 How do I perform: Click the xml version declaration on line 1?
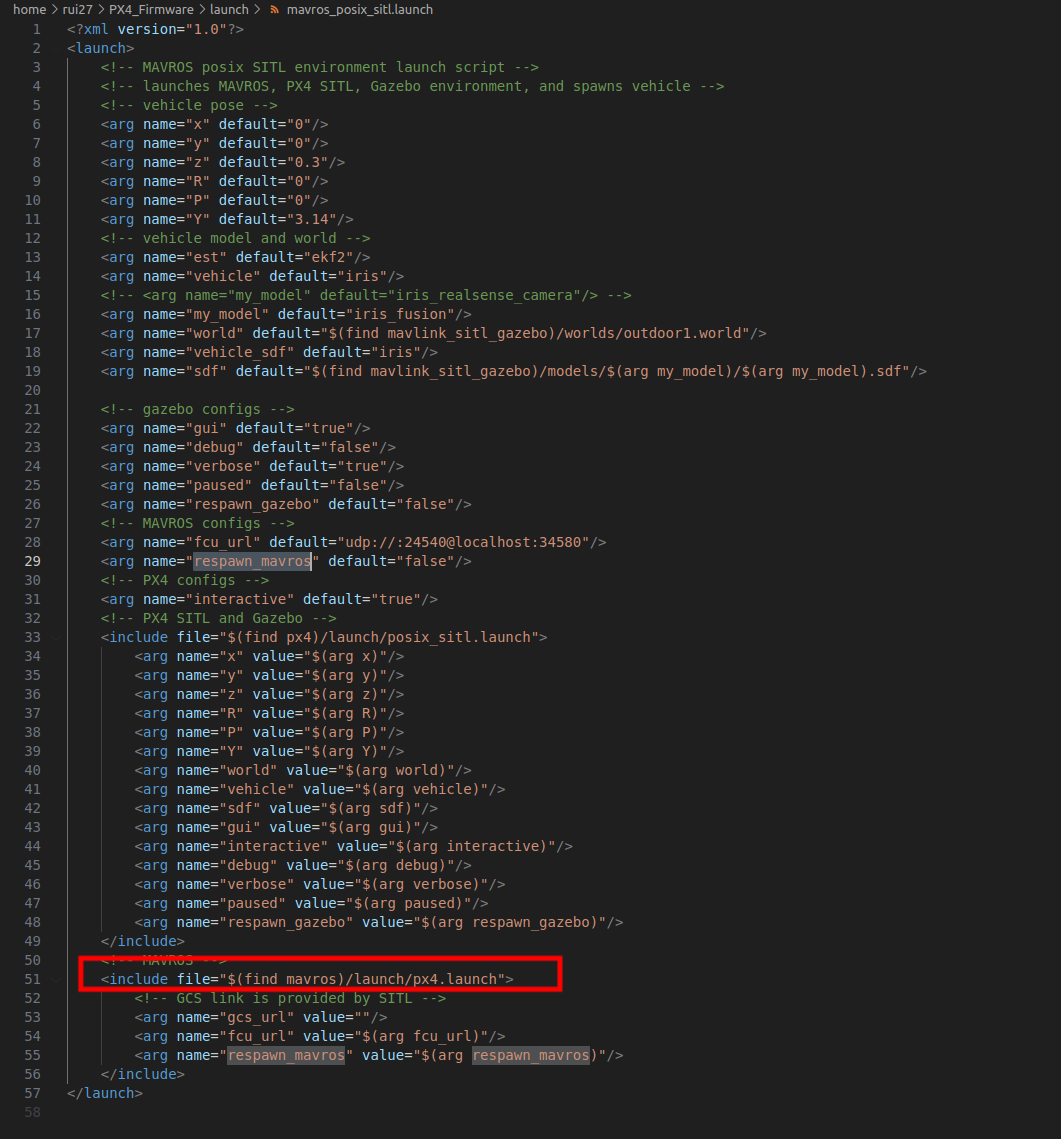coord(155,29)
